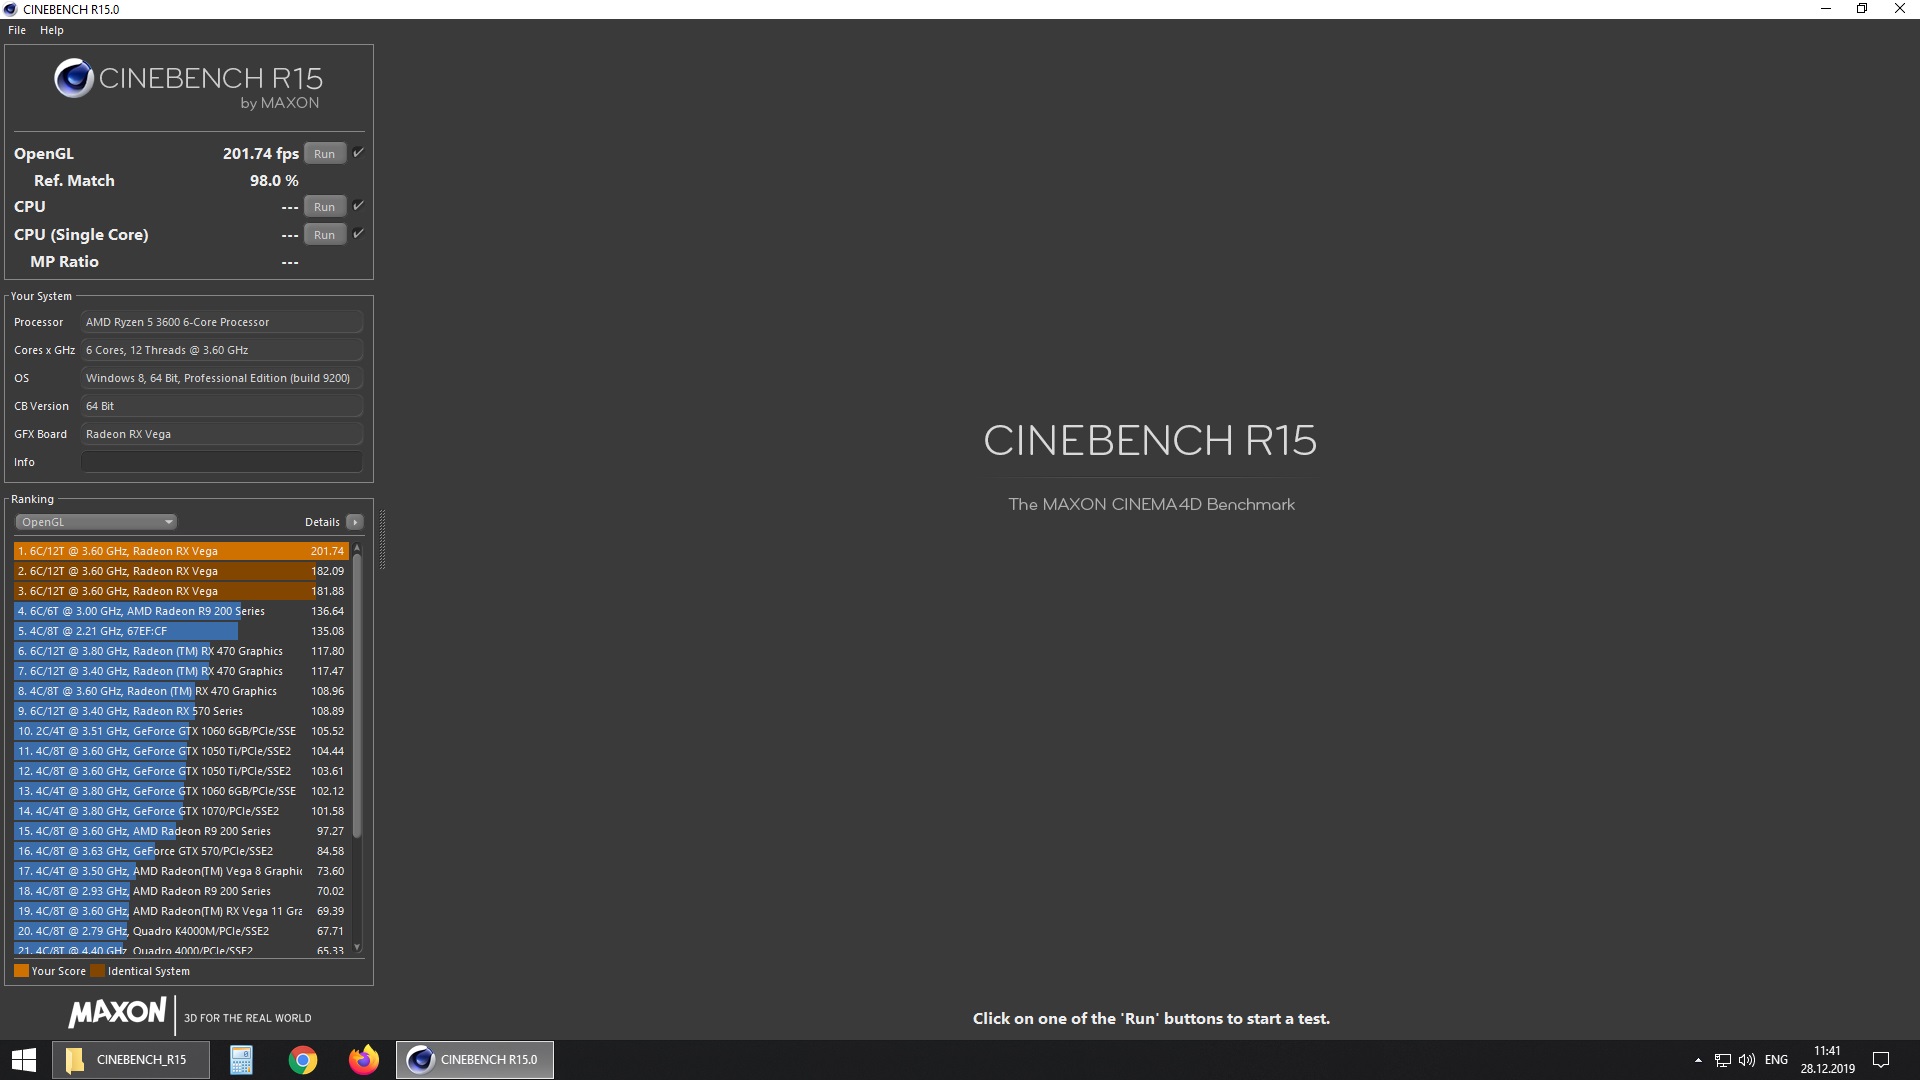Click the network tray icon
This screenshot has width=1920, height=1080.
pyautogui.click(x=1722, y=1060)
